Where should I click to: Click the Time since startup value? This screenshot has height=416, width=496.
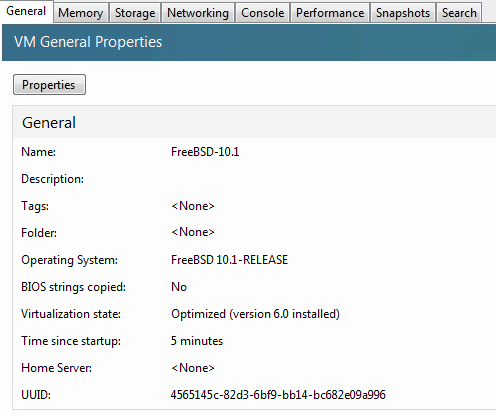(x=197, y=341)
